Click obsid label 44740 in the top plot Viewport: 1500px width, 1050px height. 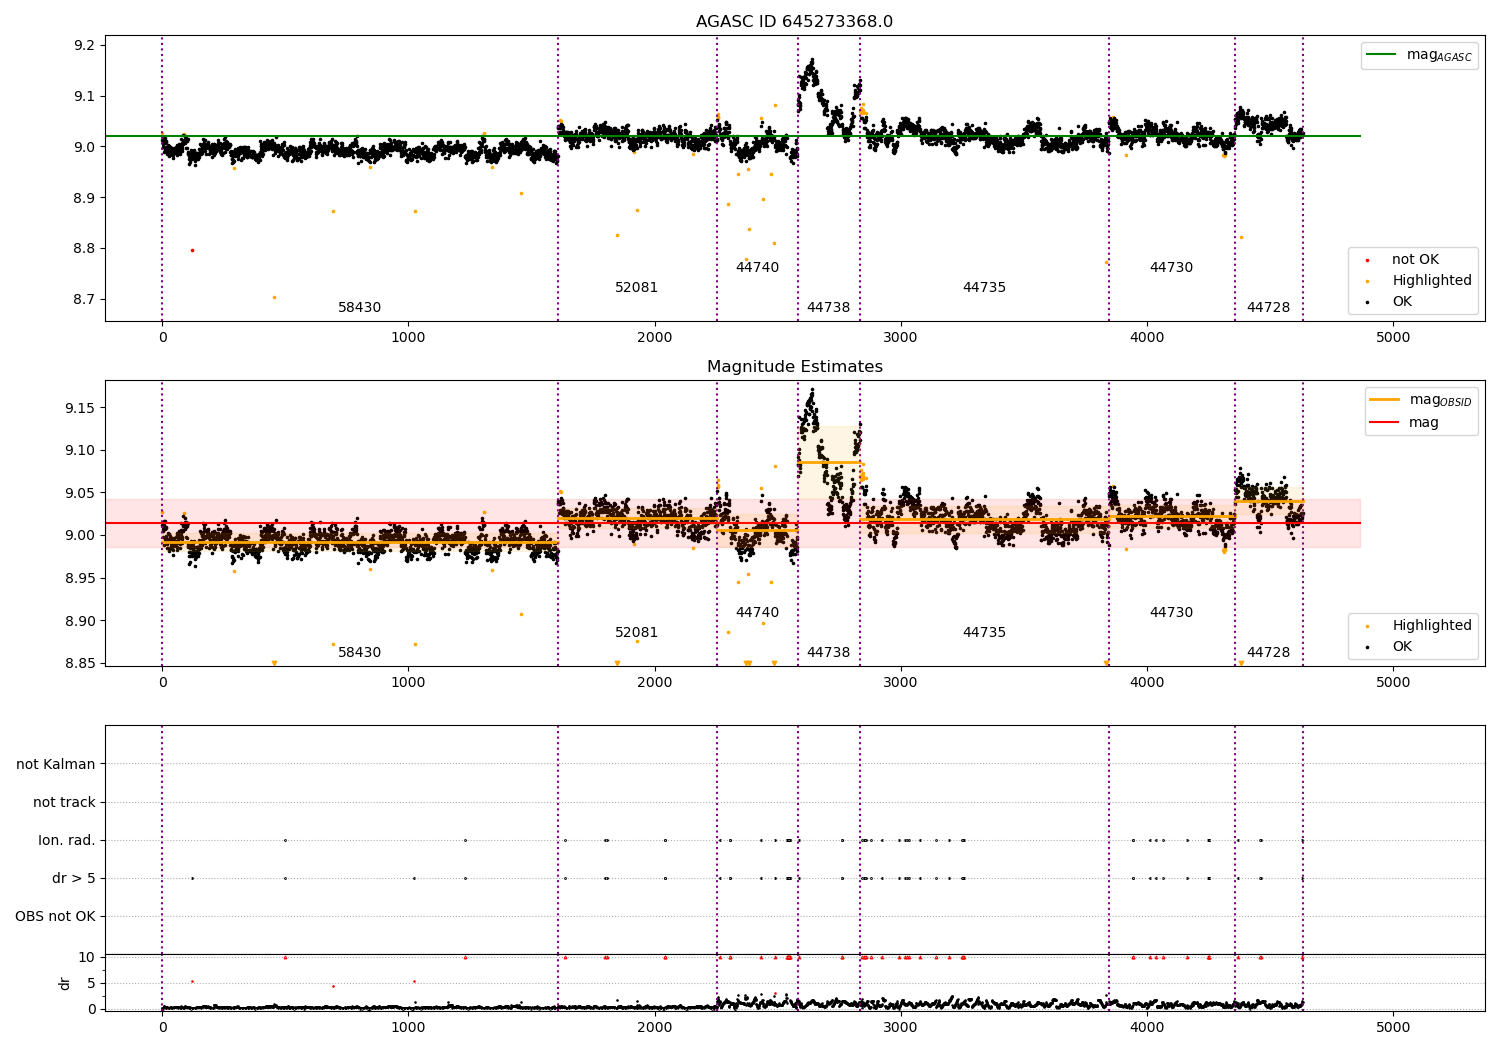click(x=757, y=268)
